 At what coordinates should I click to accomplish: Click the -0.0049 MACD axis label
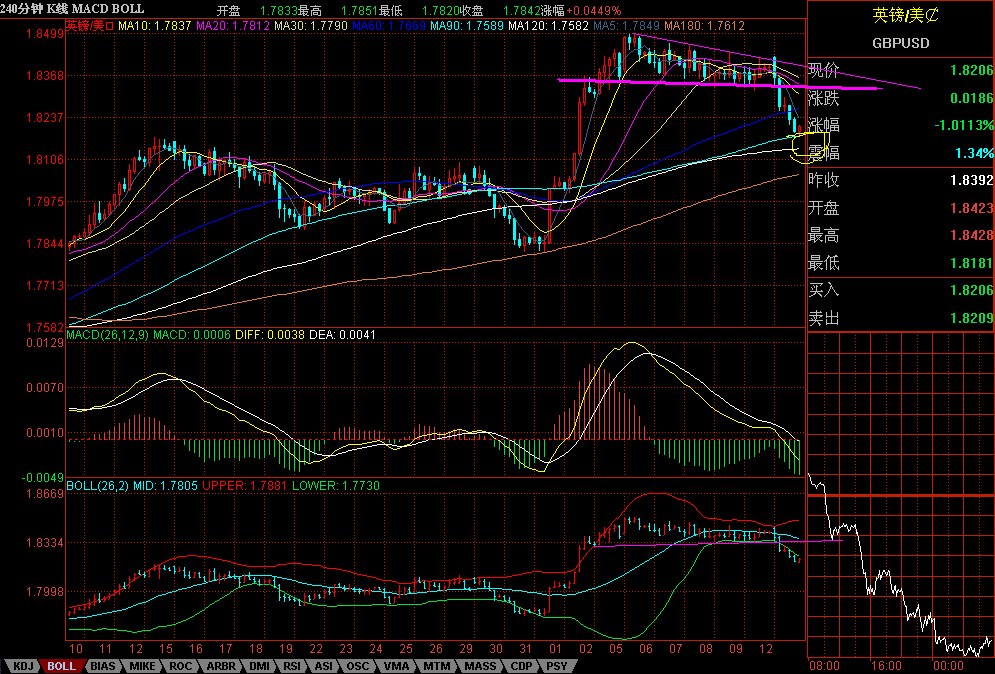pos(43,477)
